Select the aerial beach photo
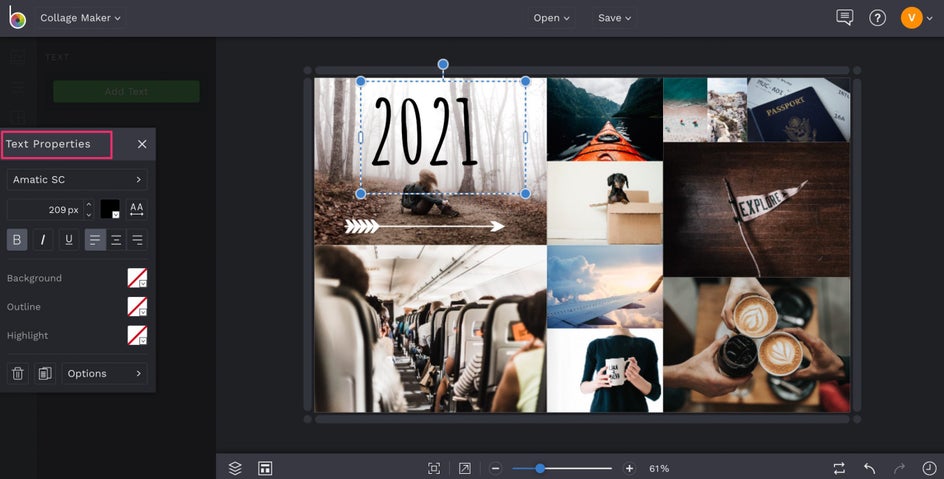 point(685,110)
